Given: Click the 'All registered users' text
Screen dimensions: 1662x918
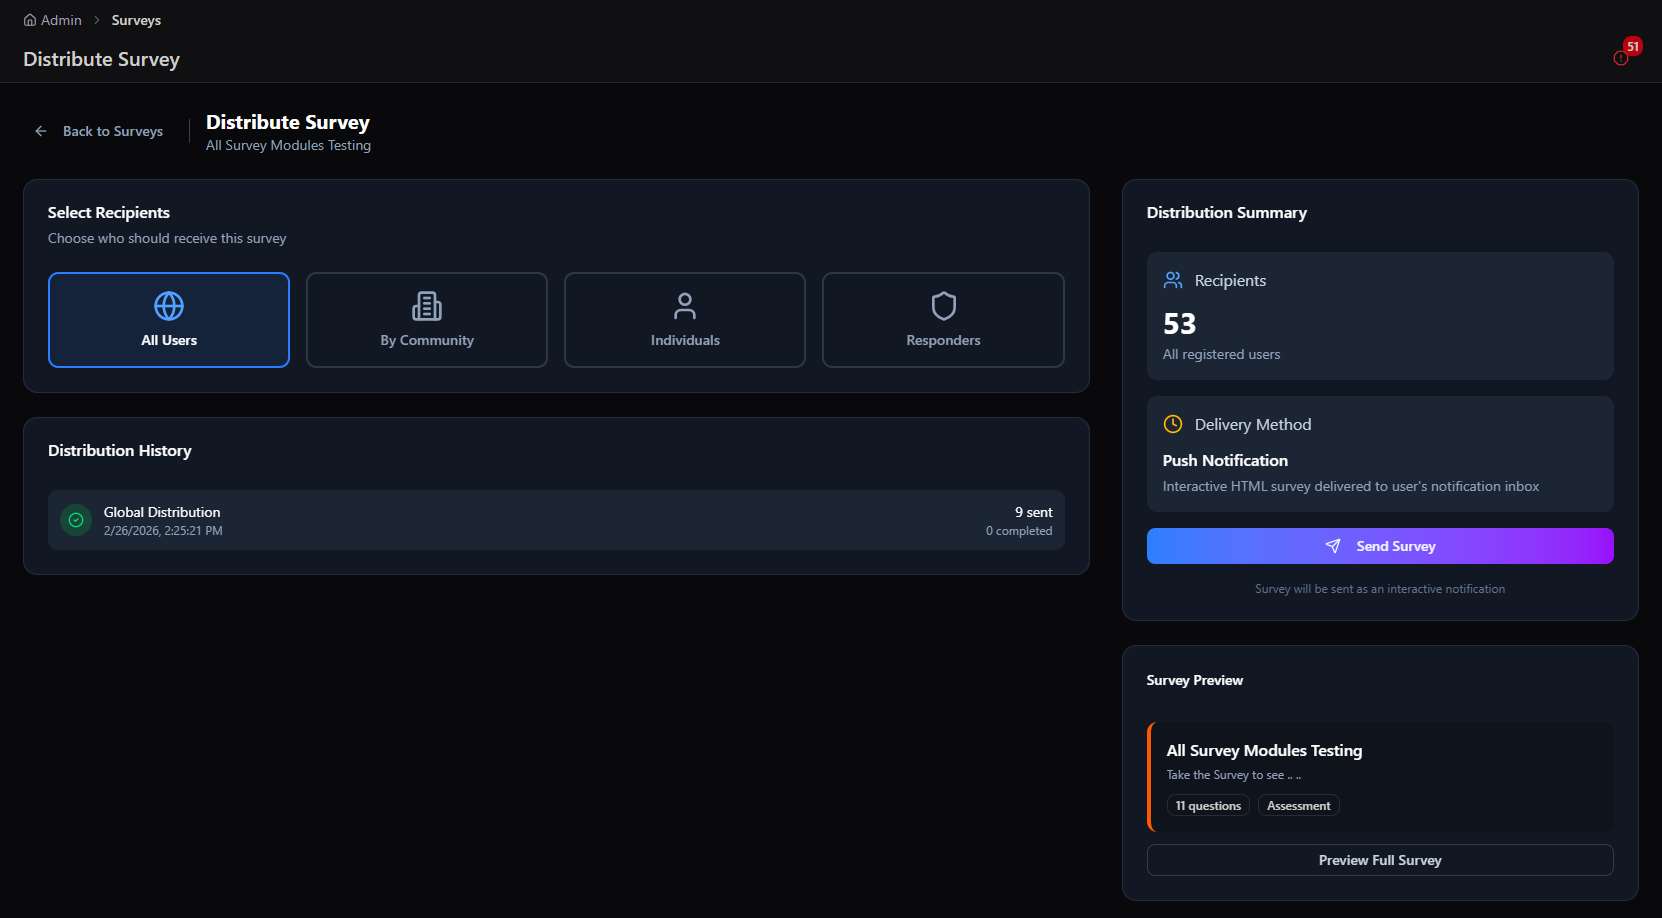Looking at the screenshot, I should (x=1221, y=354).
